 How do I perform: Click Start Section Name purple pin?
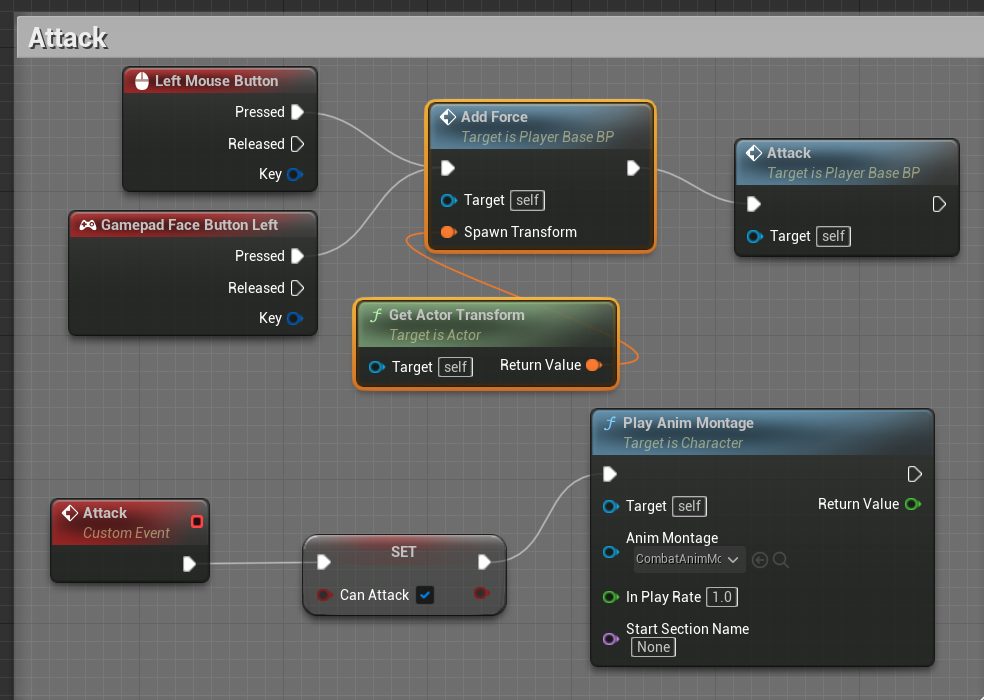(x=611, y=639)
